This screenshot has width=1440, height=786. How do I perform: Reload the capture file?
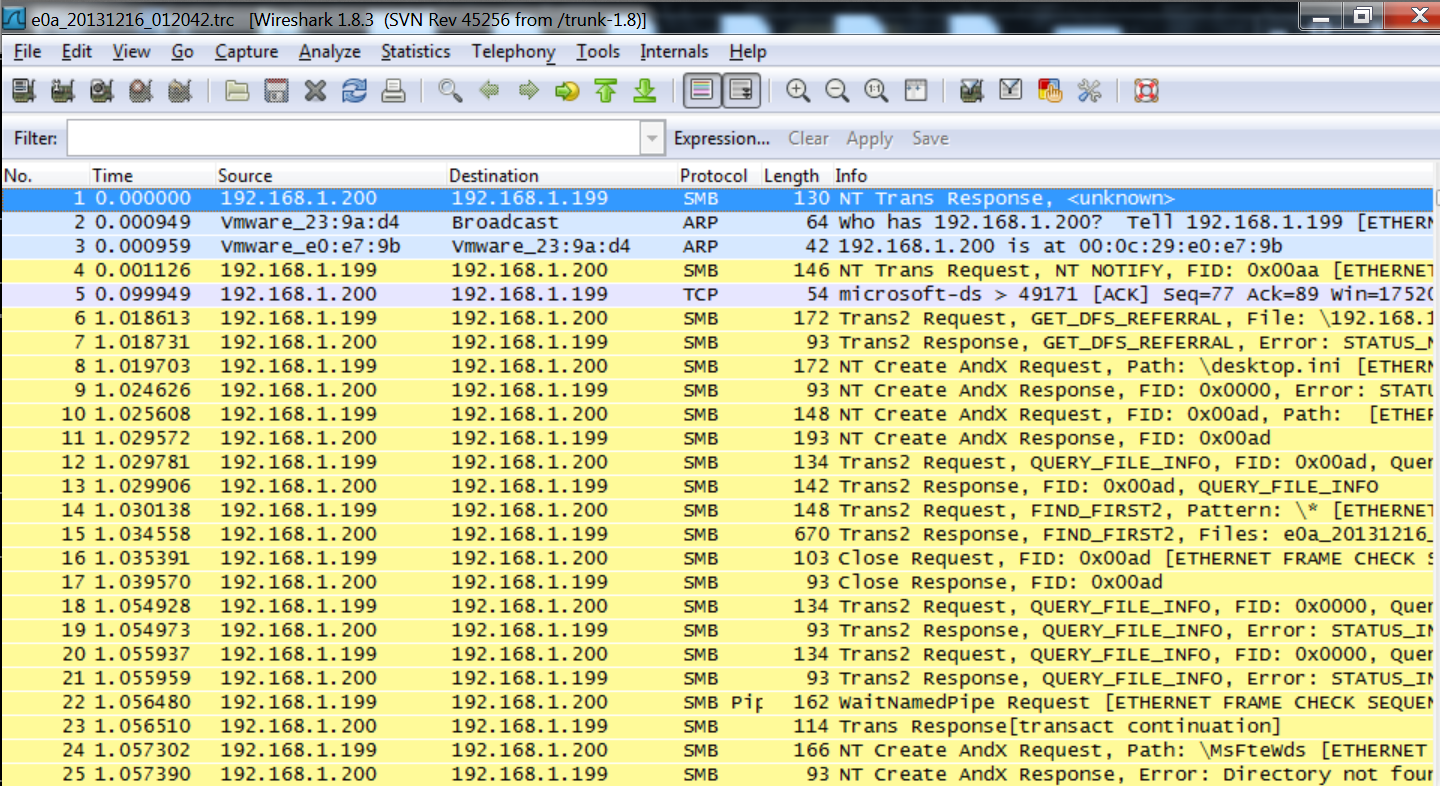click(x=354, y=91)
